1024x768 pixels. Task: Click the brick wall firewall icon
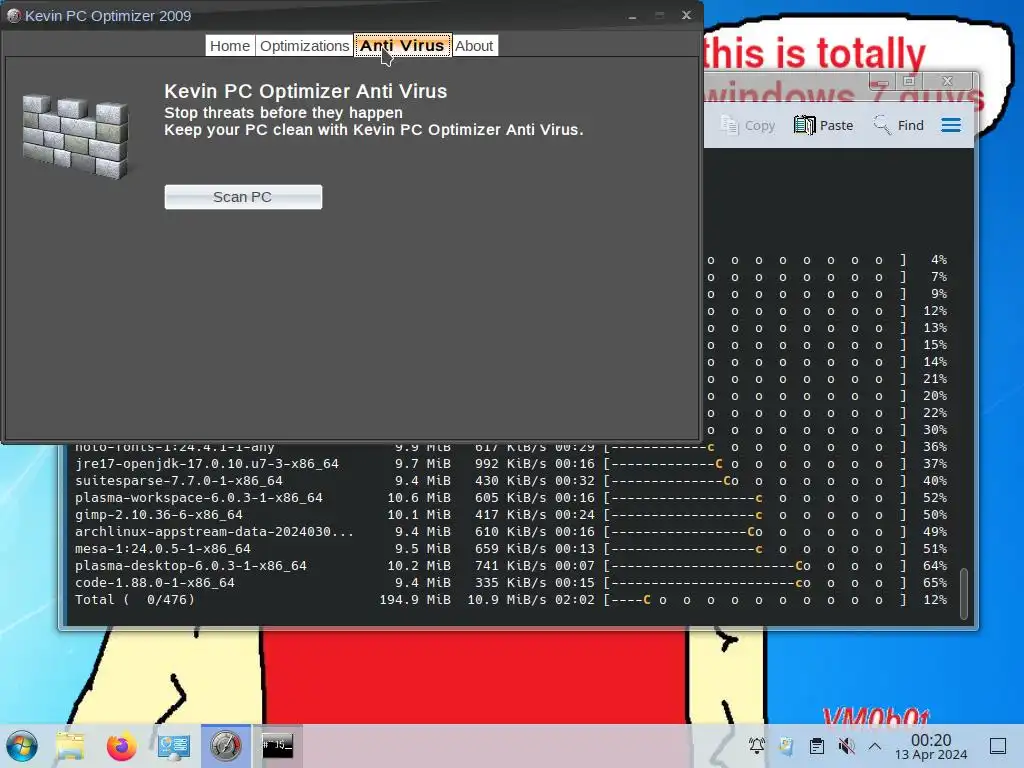coord(76,136)
